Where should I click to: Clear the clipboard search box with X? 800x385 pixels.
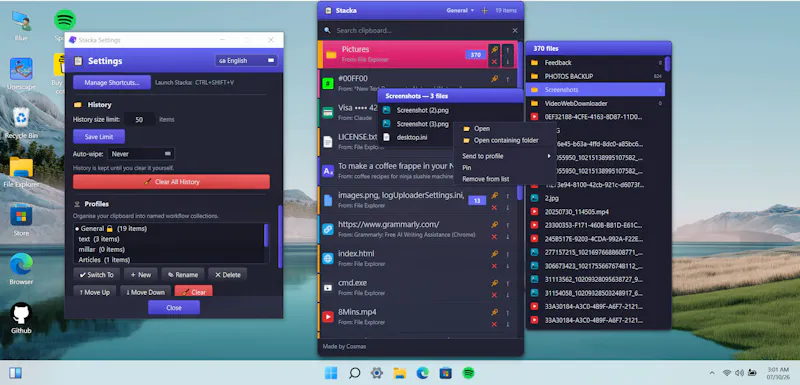coord(515,31)
